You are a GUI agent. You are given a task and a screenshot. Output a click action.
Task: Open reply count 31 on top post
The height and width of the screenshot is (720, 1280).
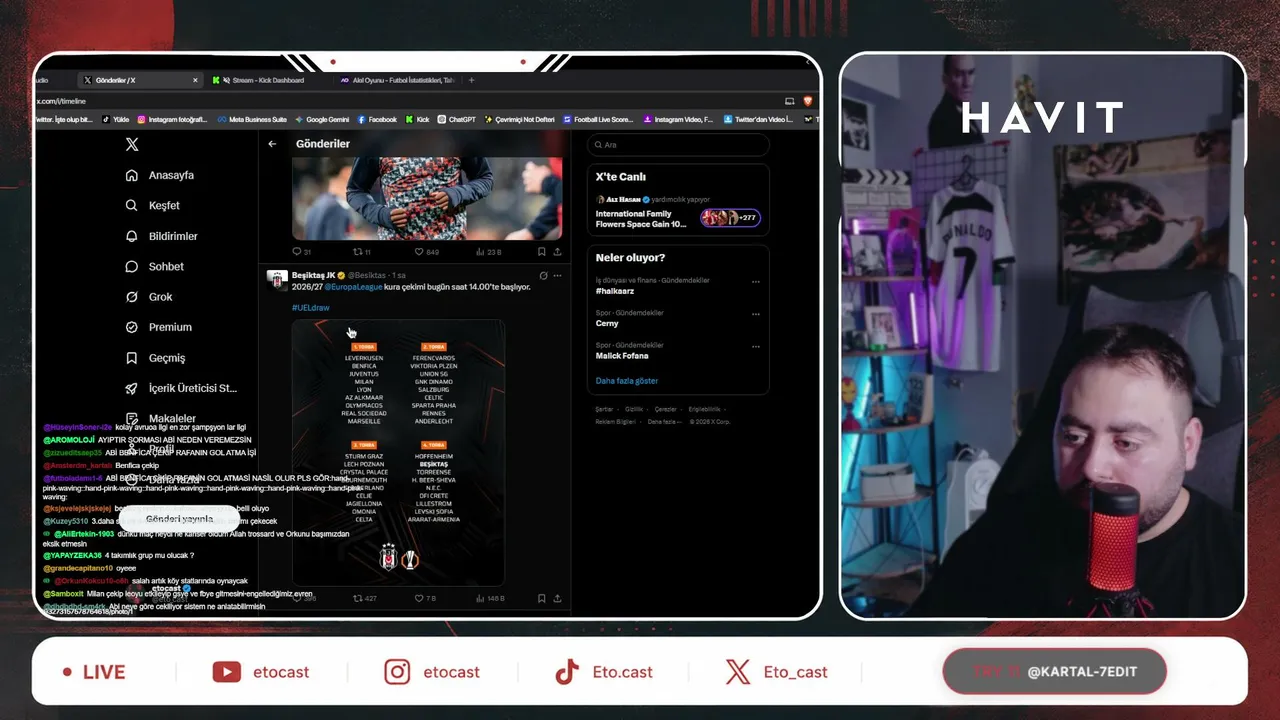point(301,252)
